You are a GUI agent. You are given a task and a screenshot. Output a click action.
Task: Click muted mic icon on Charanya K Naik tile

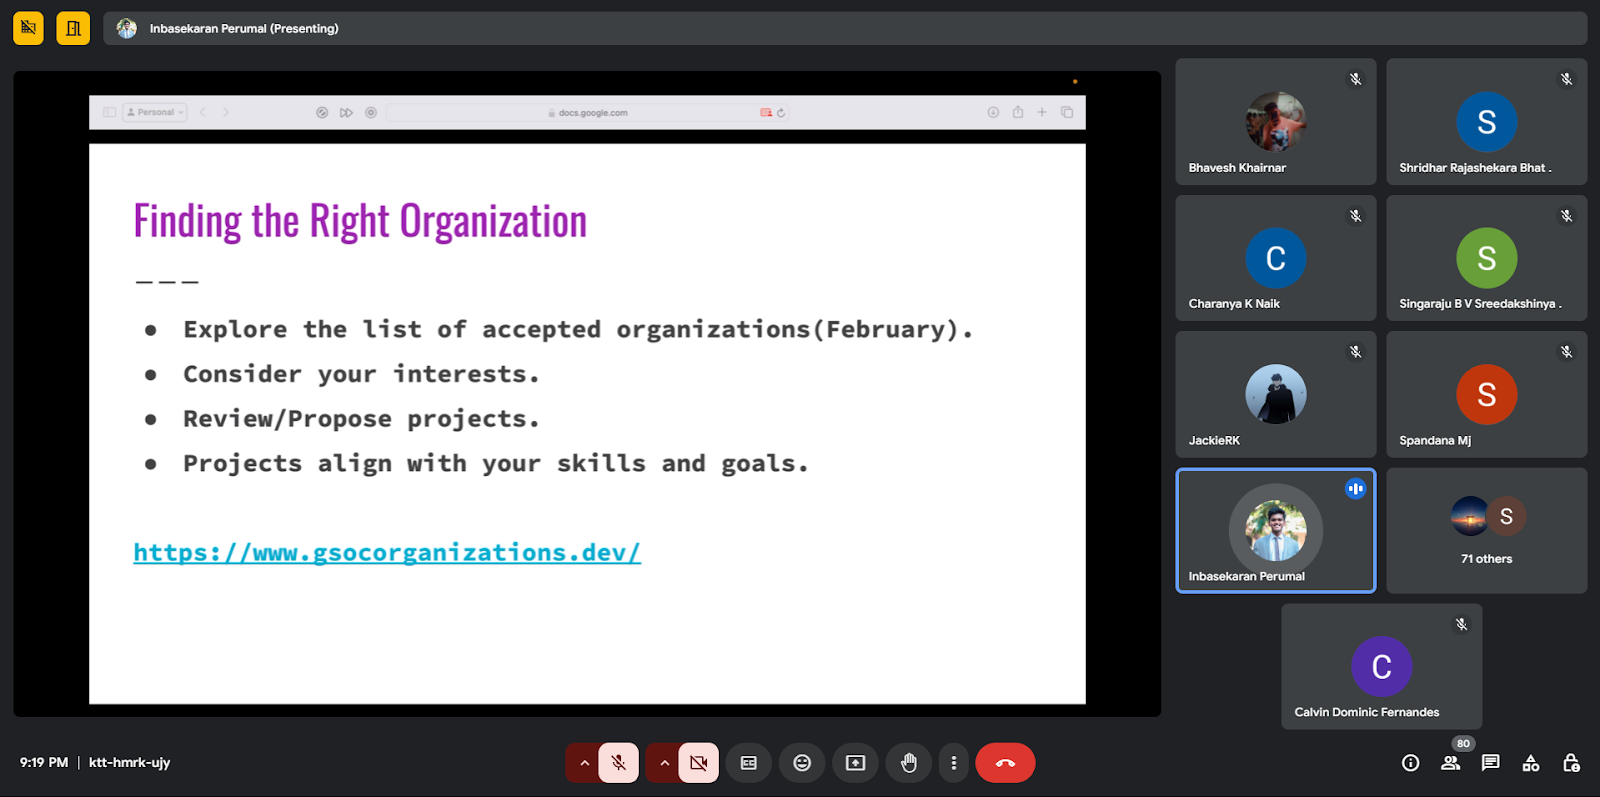click(x=1356, y=216)
